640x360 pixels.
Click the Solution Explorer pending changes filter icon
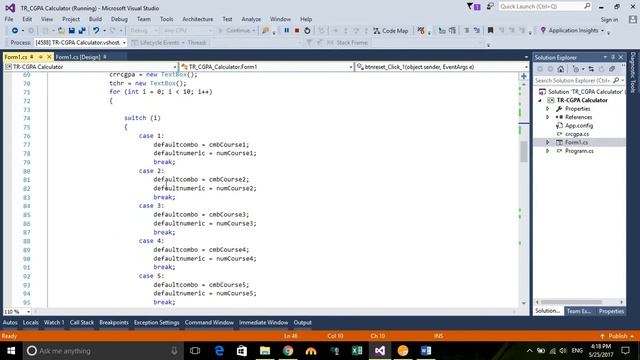(x=576, y=69)
